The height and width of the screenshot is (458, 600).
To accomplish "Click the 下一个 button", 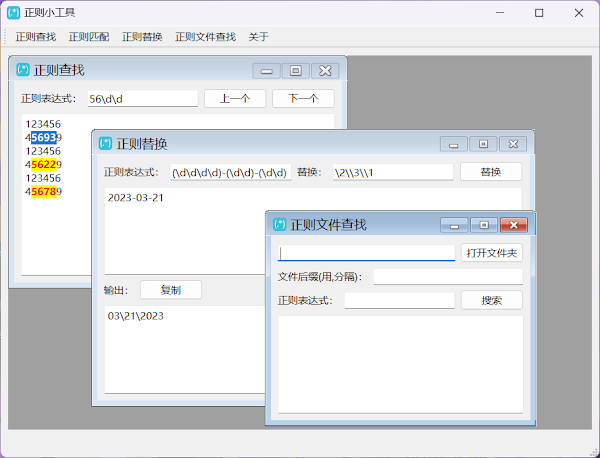I will click(x=303, y=99).
